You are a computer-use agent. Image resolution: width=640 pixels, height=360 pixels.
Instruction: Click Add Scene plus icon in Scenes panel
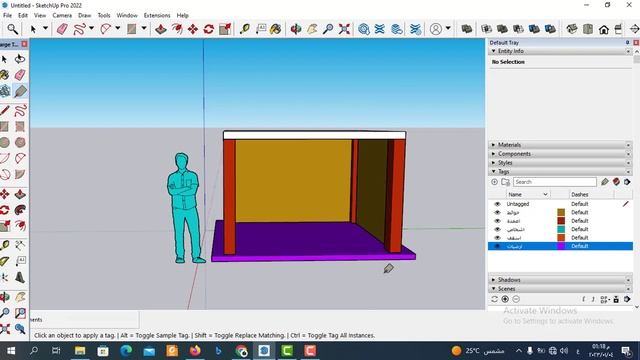coord(505,299)
